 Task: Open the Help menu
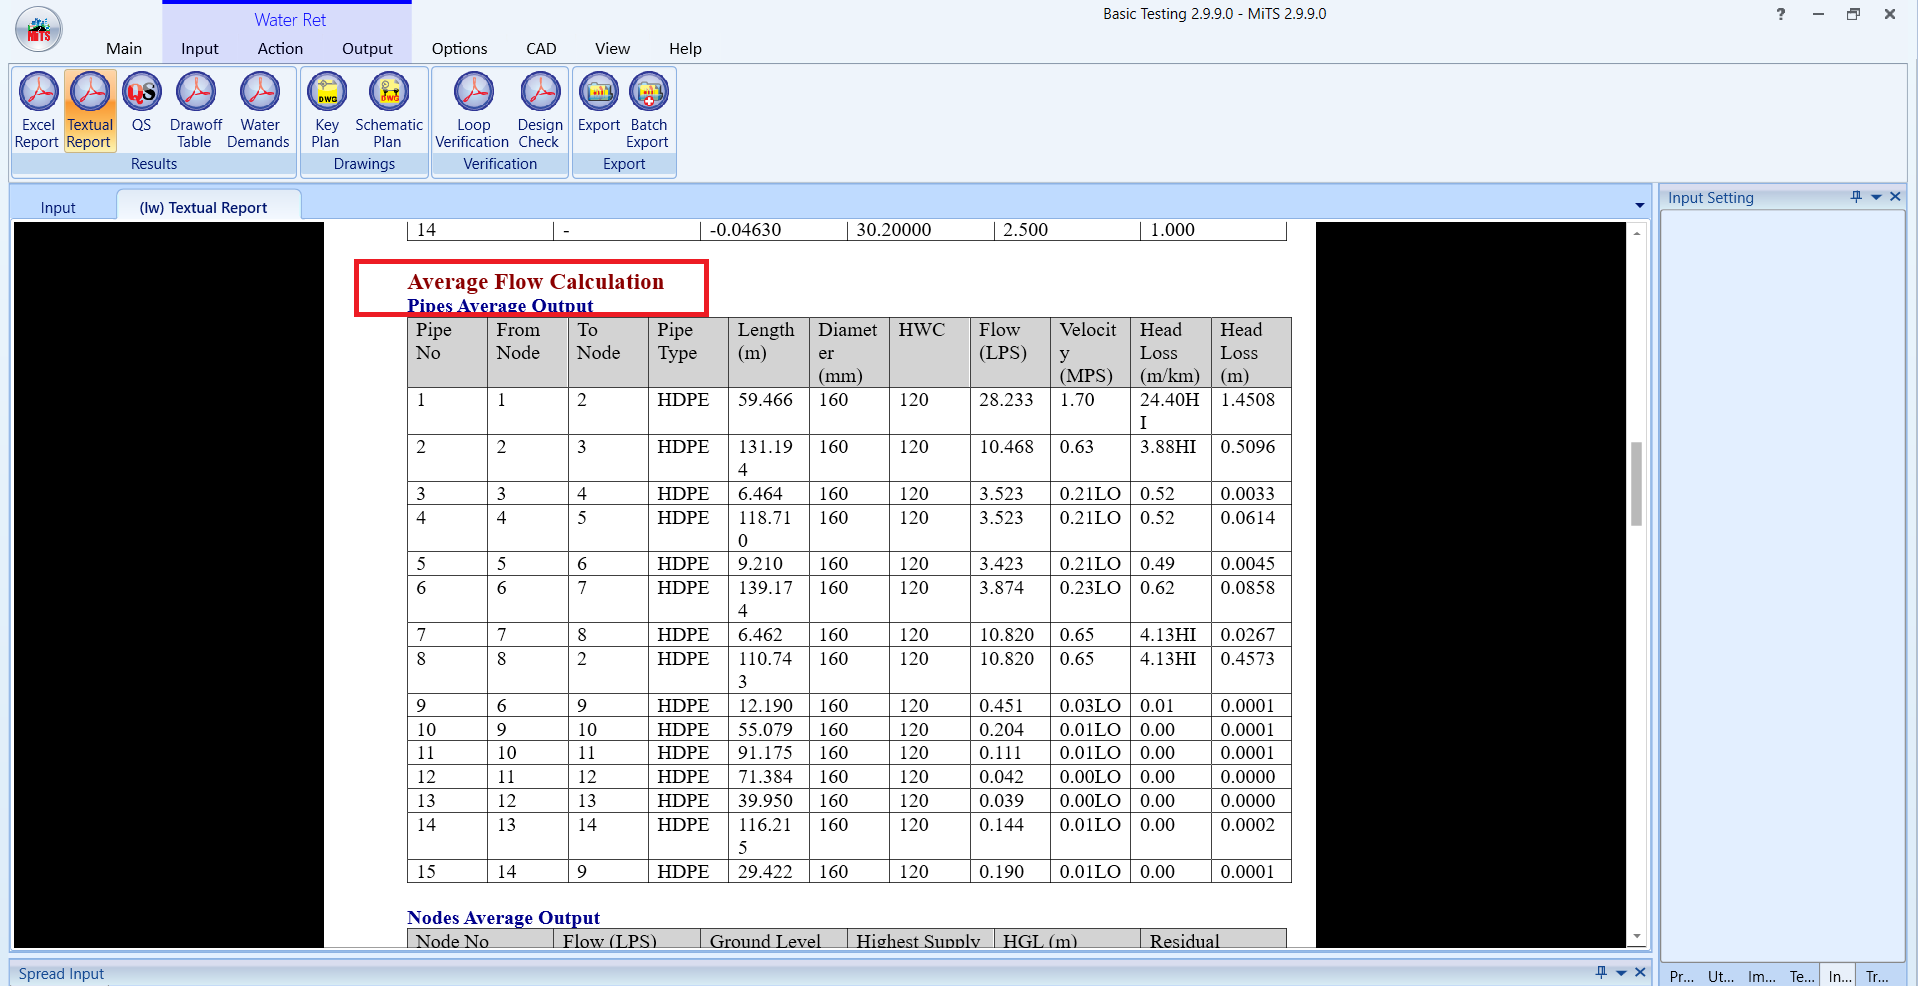pyautogui.click(x=685, y=48)
